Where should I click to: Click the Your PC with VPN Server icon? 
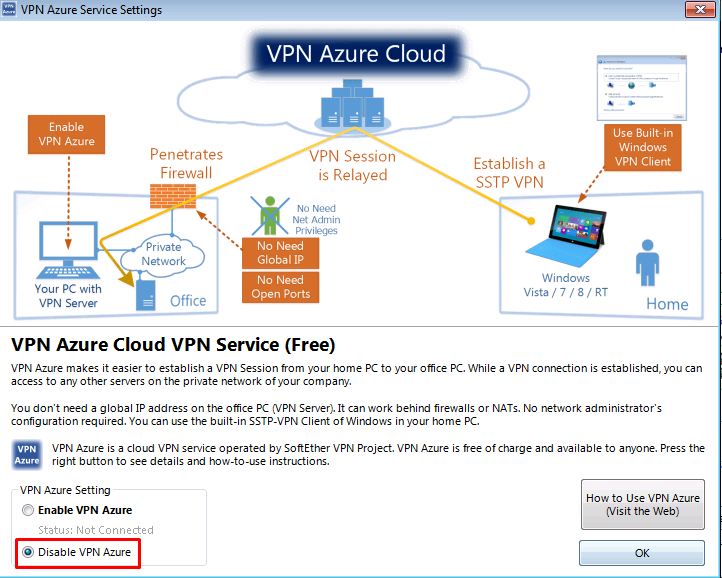coord(68,250)
